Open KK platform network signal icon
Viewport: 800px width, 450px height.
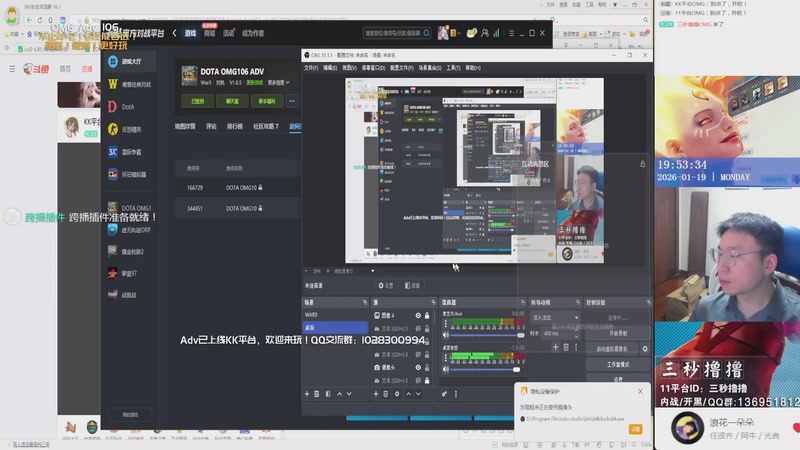pos(496,33)
